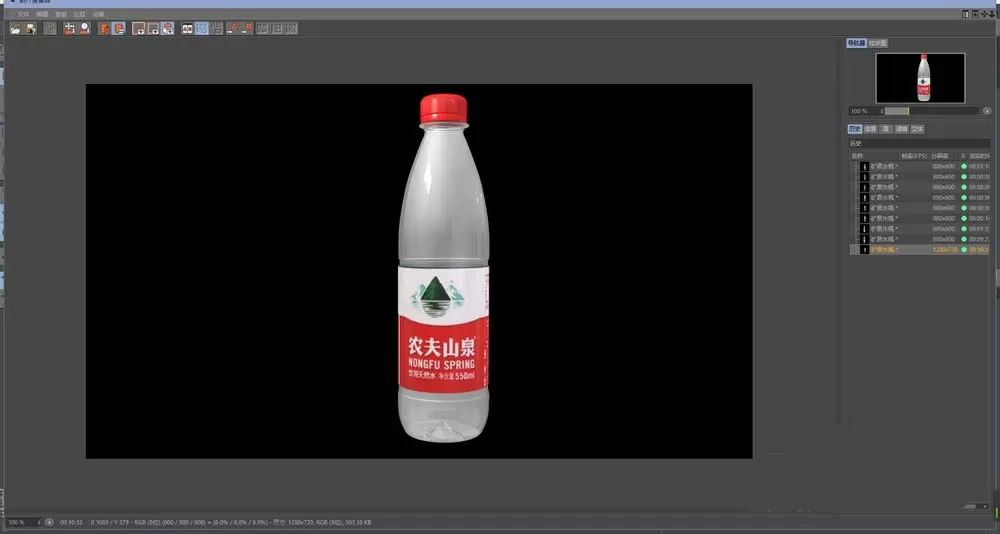
Task: Click thumbnail of the 1280x720 history entry
Action: (865, 249)
